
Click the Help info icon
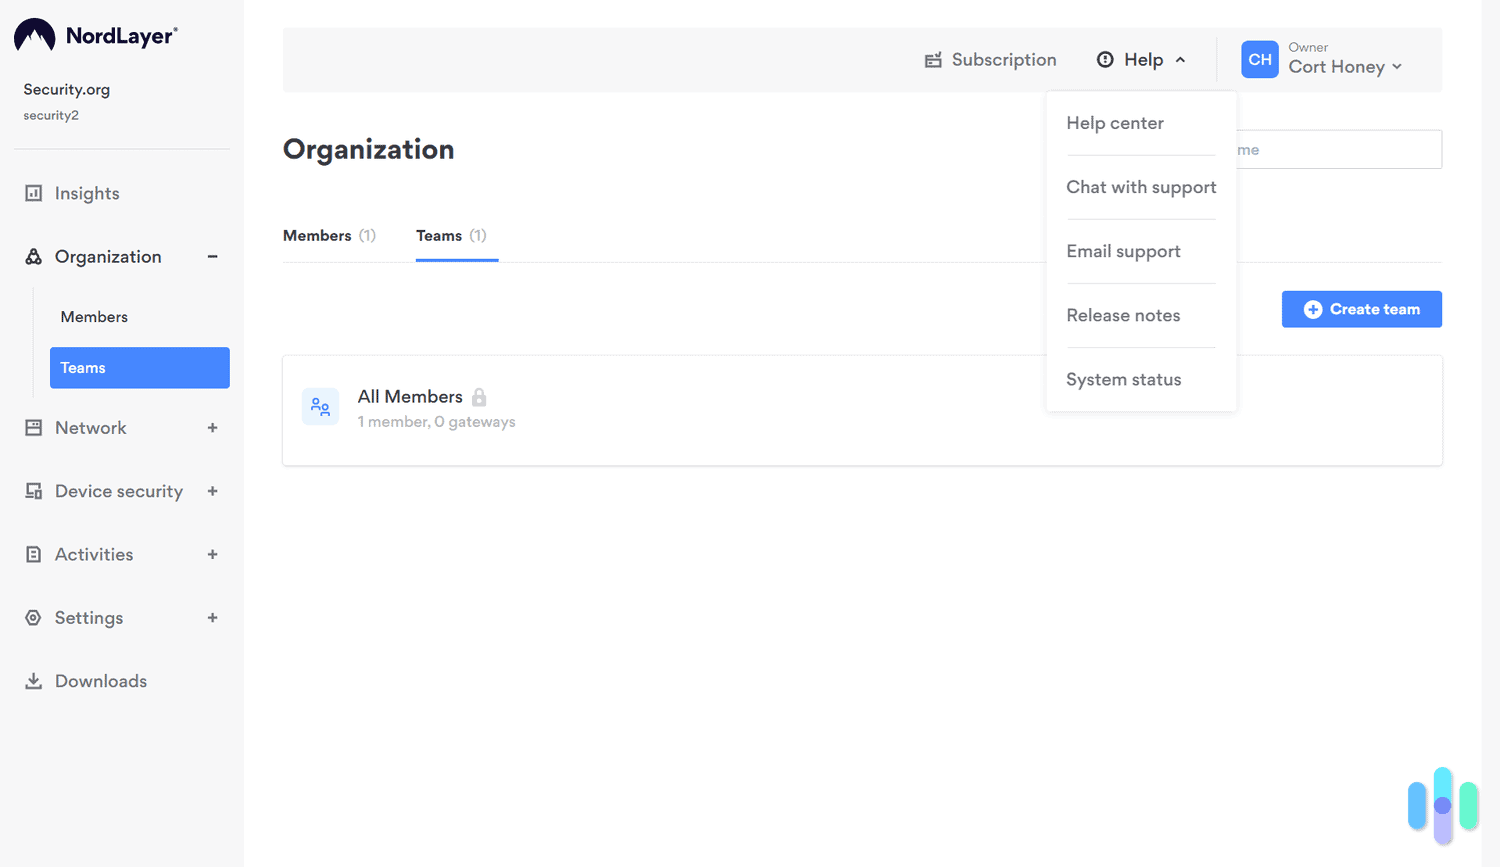tap(1103, 59)
